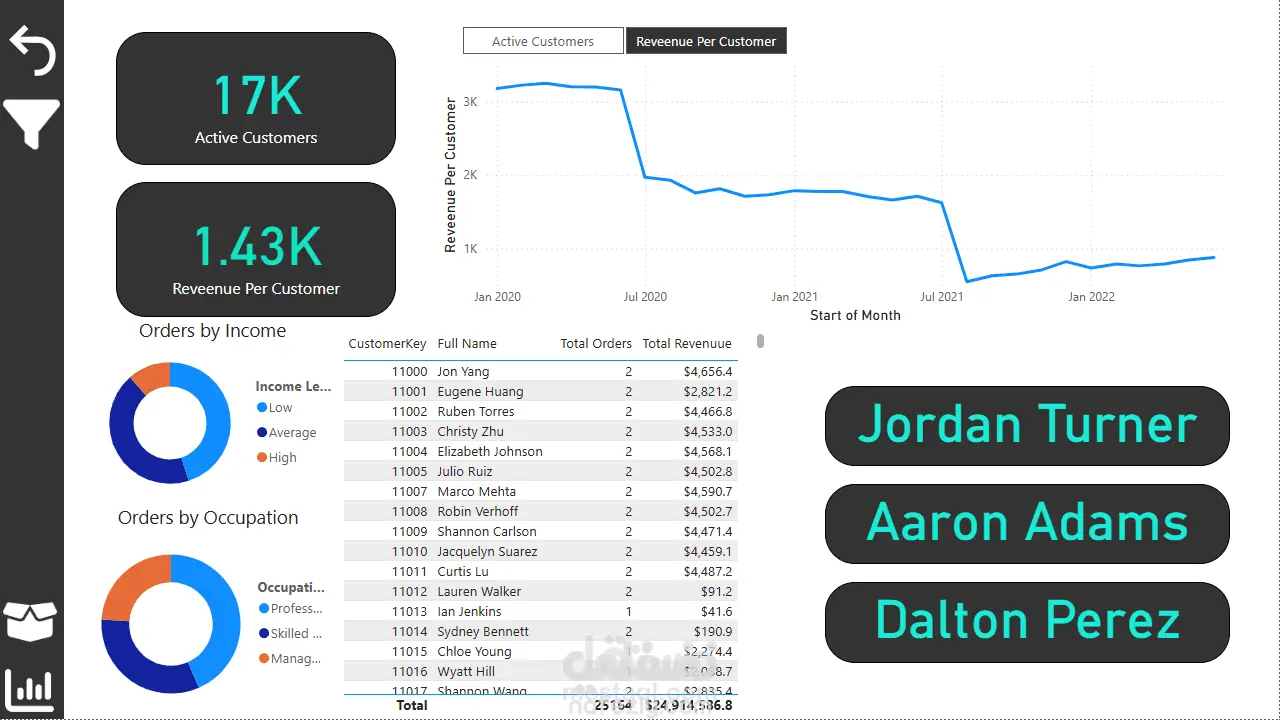Sort by the CustomerKey column header

(x=387, y=343)
